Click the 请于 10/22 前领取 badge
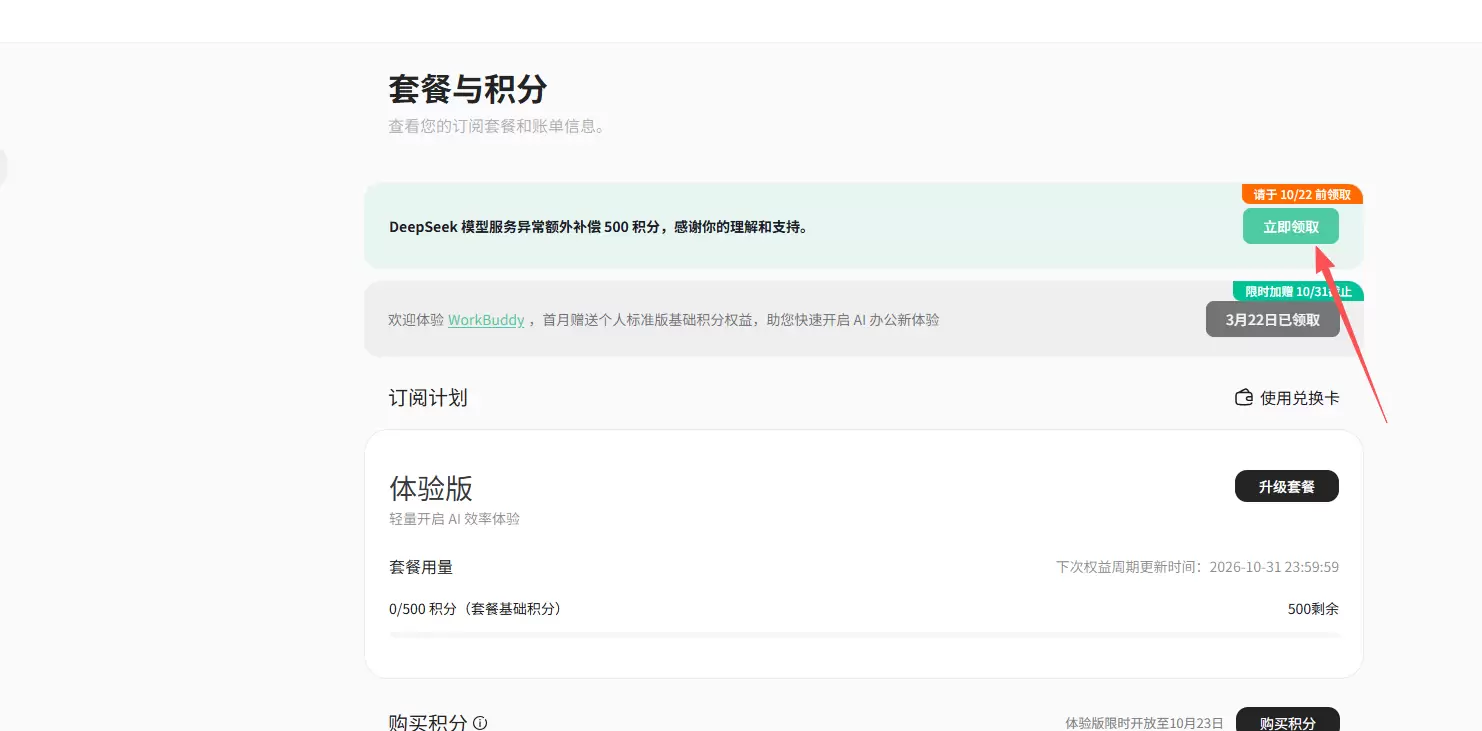Screen dimensions: 1482x731 [1302, 194]
